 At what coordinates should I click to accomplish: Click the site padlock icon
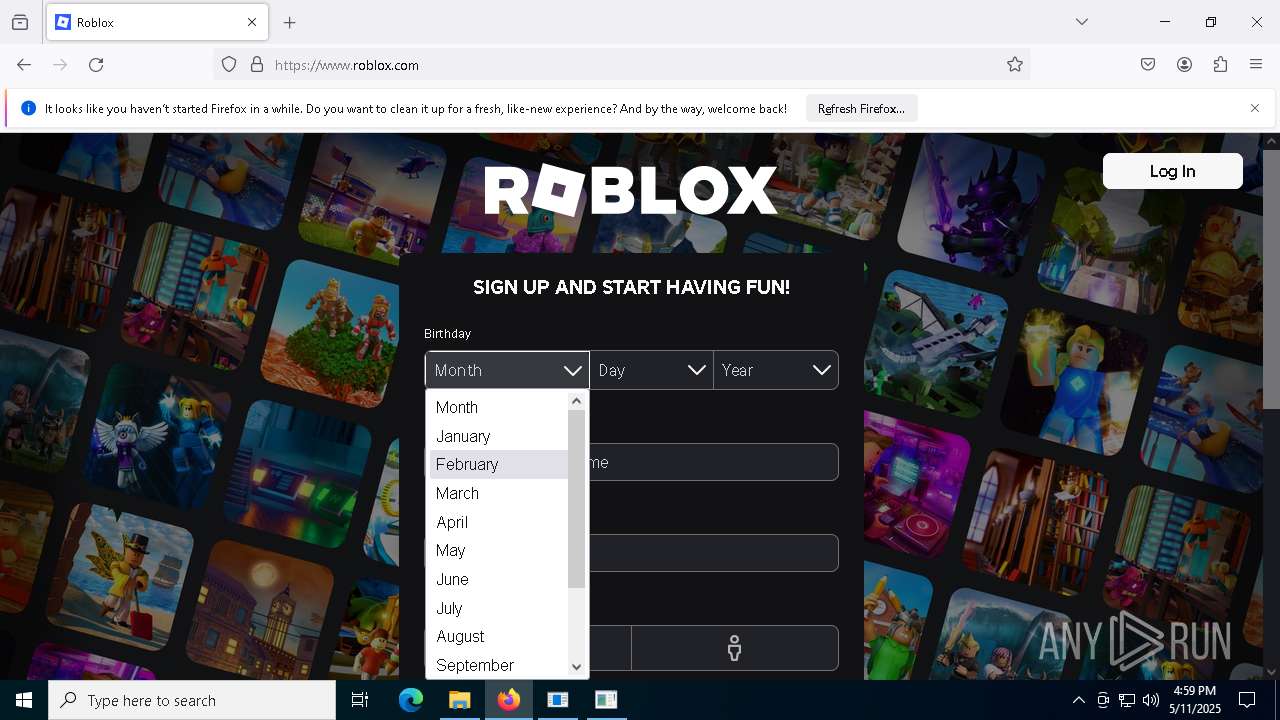pyautogui.click(x=257, y=65)
